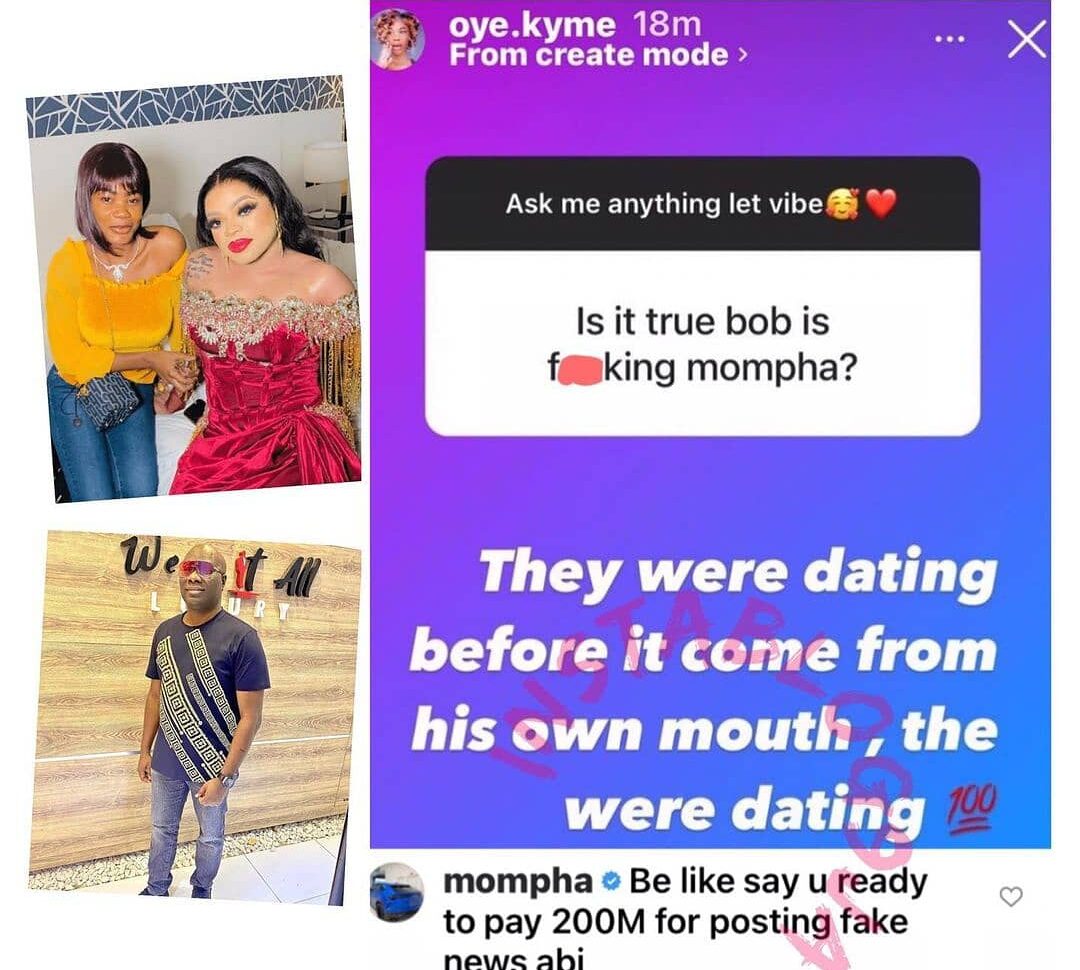Open the mompha username link
The height and width of the screenshot is (970, 1080).
pos(518,881)
